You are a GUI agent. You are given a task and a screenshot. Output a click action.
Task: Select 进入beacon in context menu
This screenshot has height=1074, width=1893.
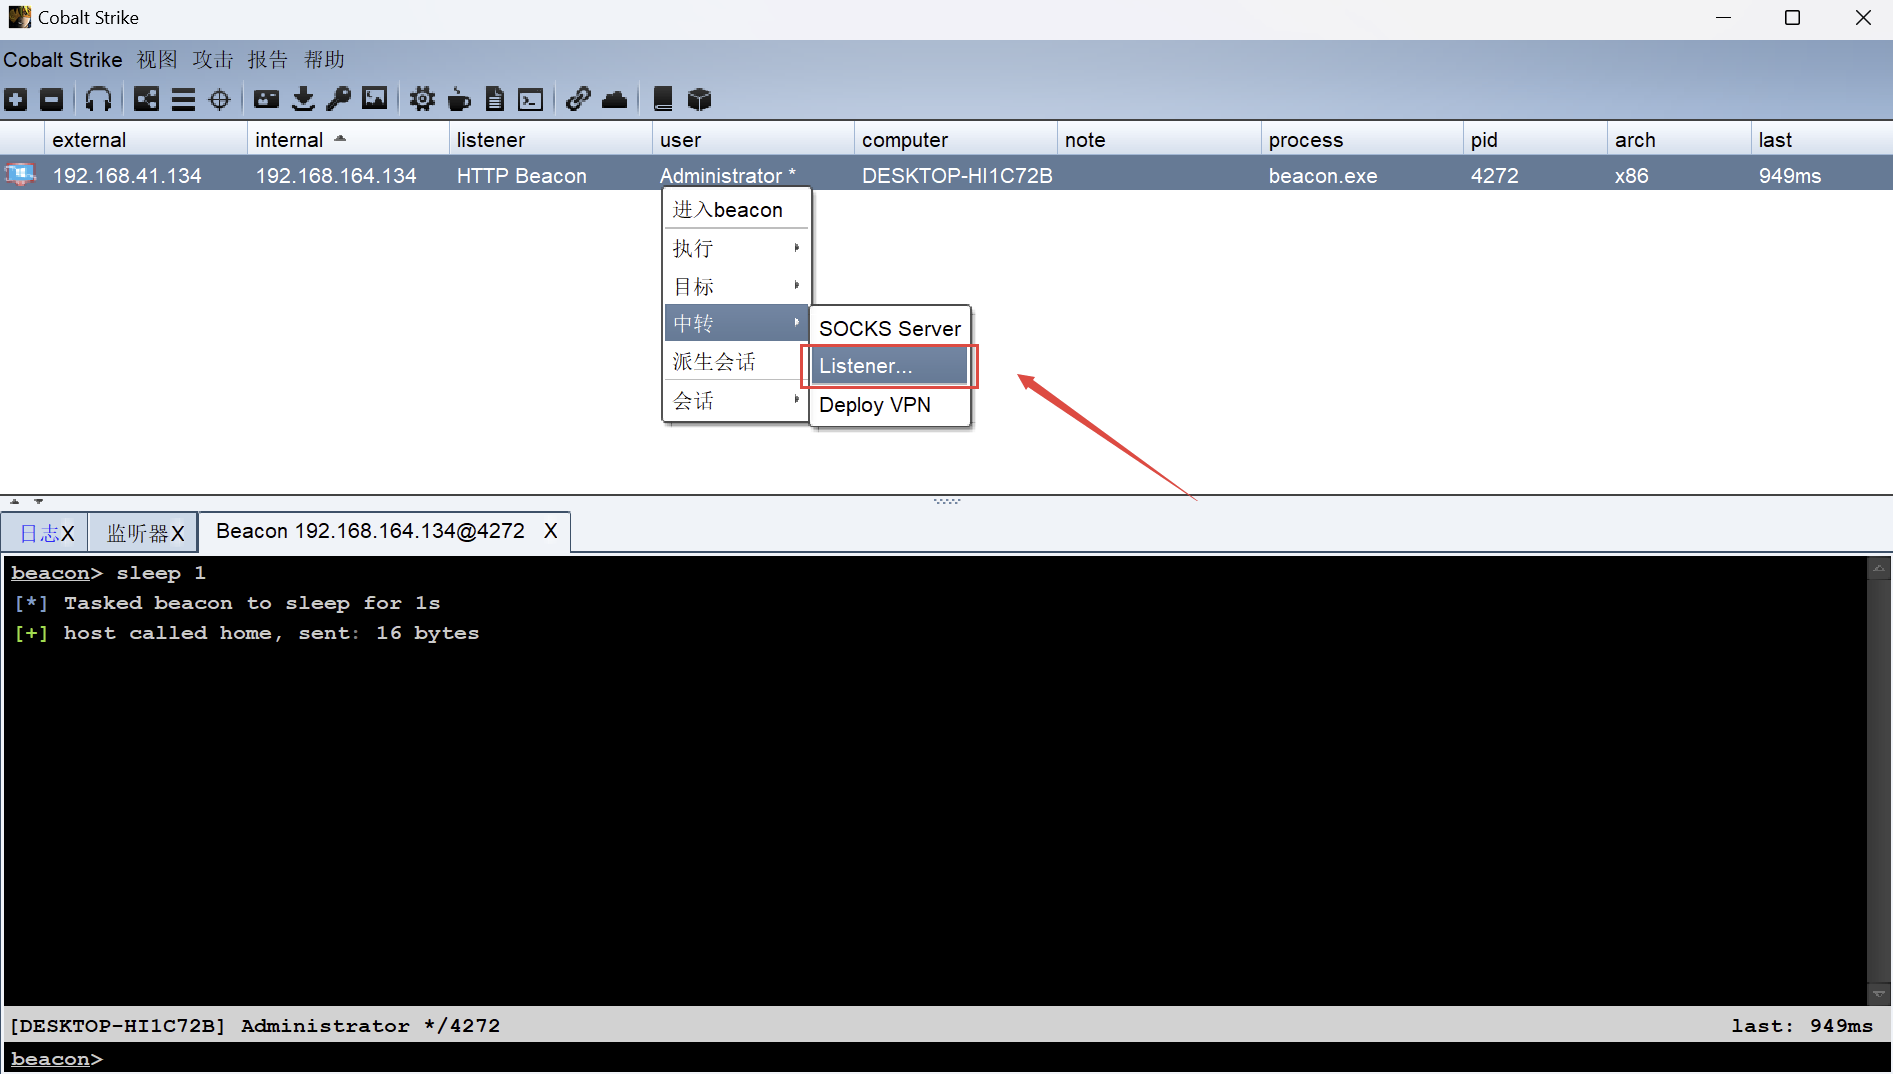736,210
